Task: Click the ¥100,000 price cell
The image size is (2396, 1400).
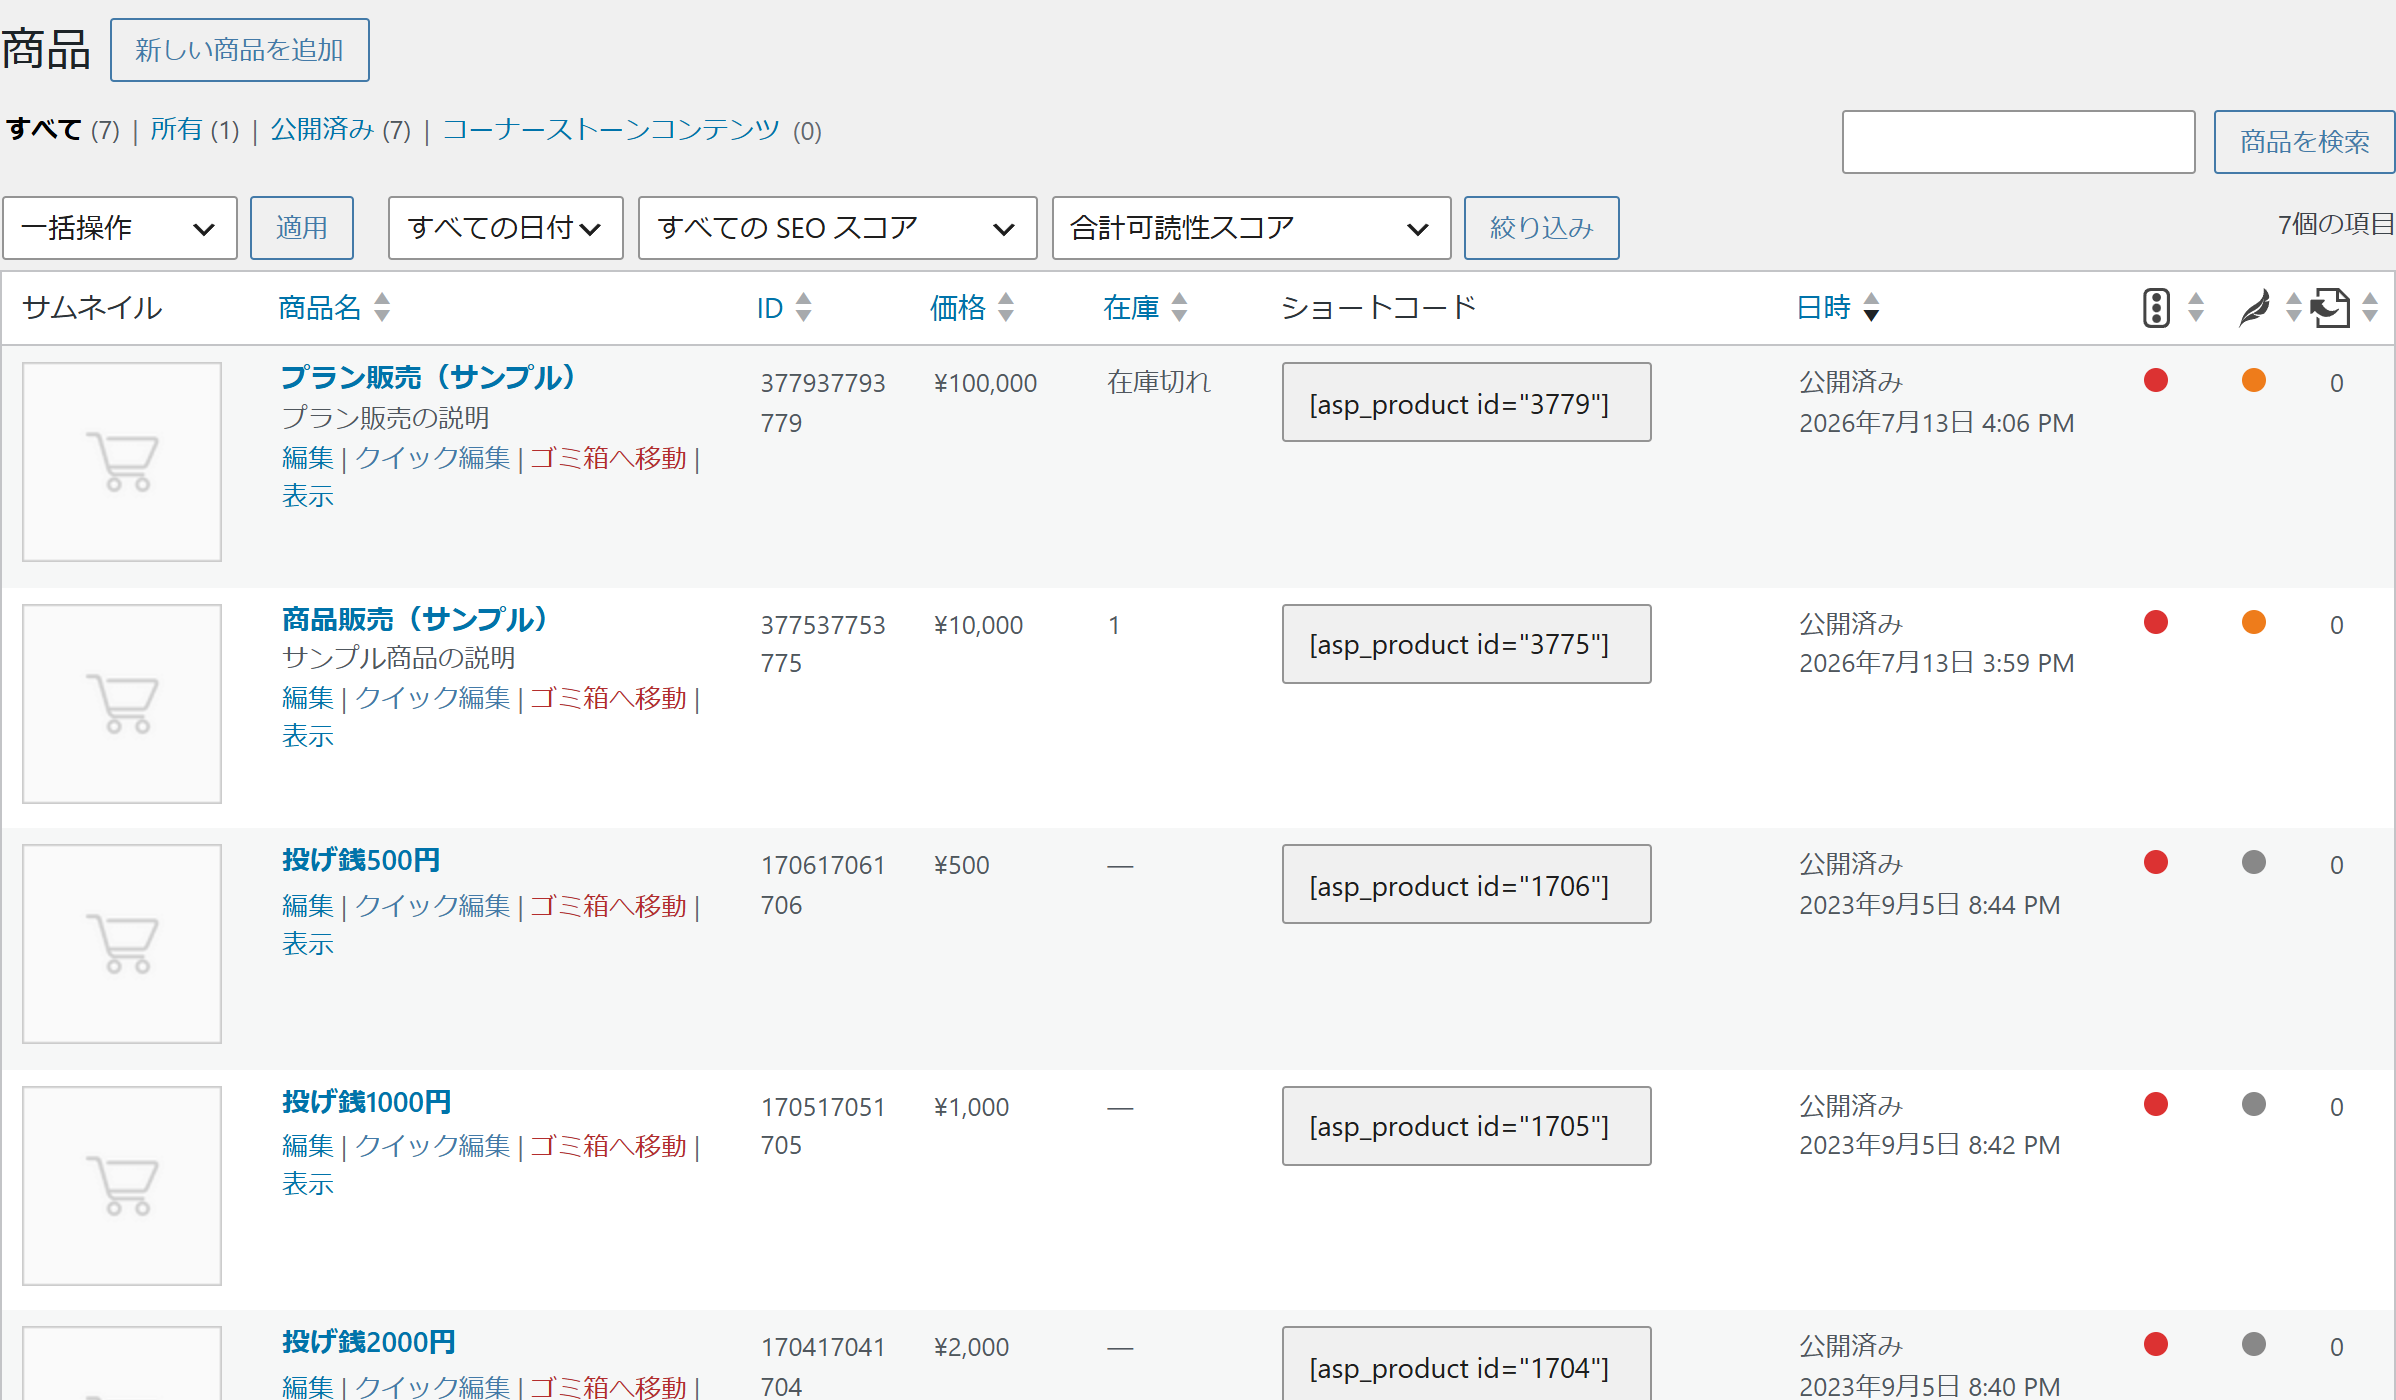Action: 985,383
